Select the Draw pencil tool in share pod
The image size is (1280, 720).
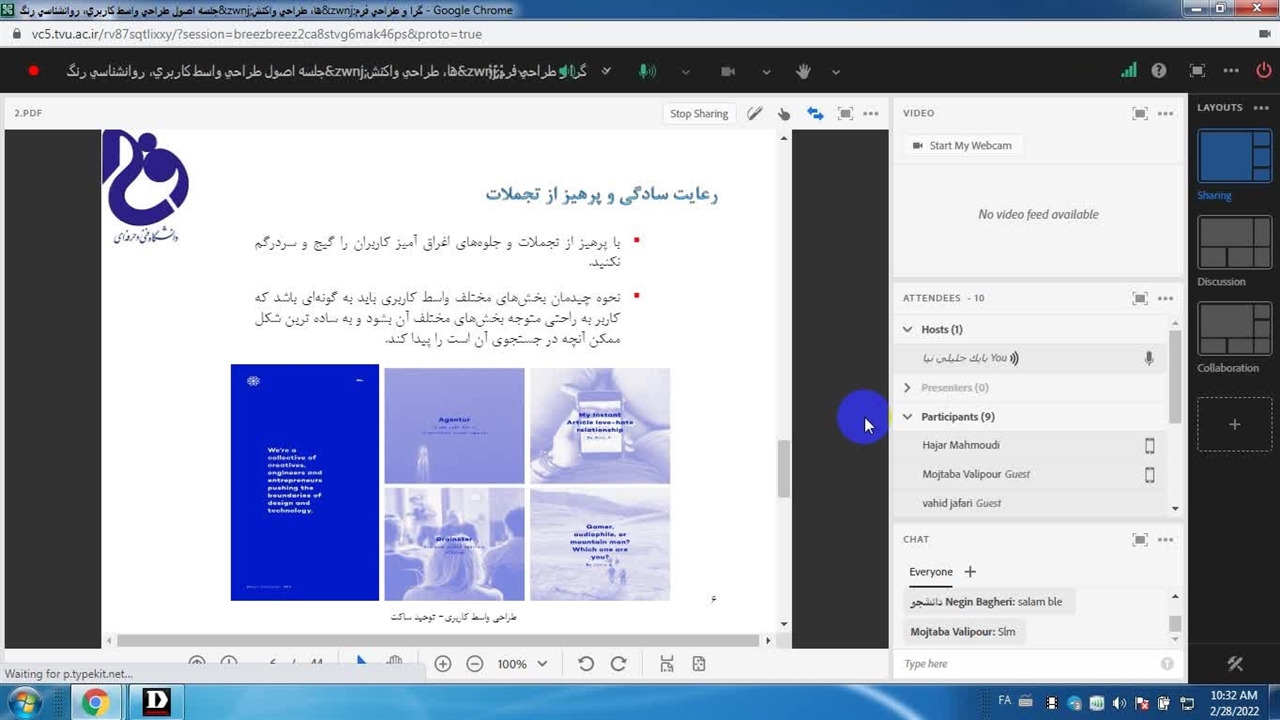[754, 114]
